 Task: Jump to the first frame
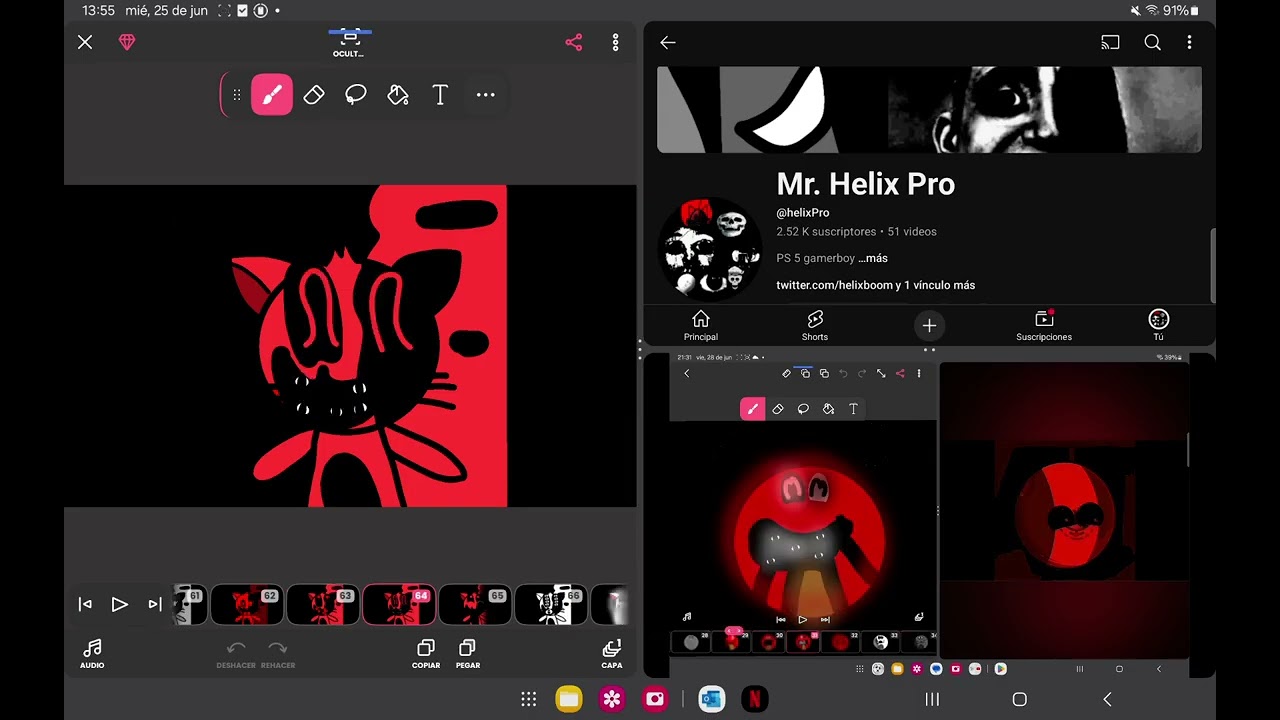85,604
